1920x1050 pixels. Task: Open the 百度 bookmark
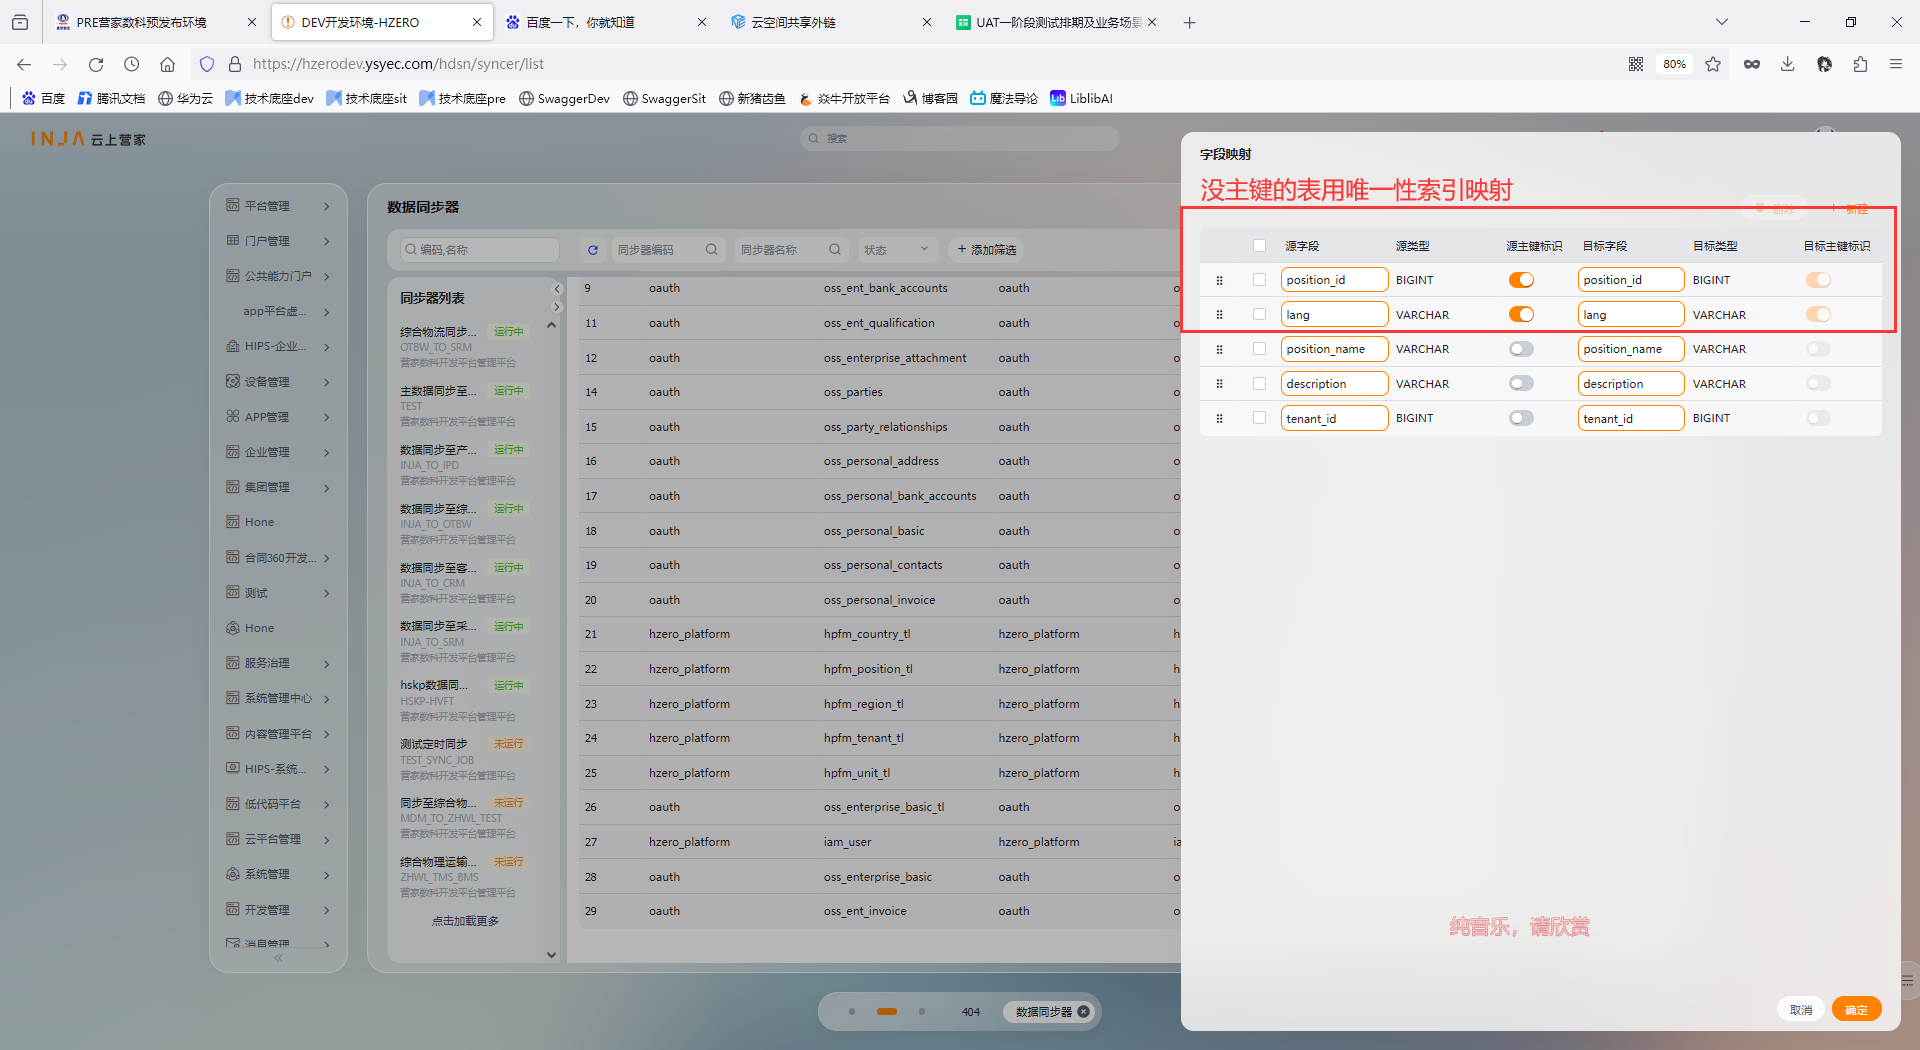[44, 98]
